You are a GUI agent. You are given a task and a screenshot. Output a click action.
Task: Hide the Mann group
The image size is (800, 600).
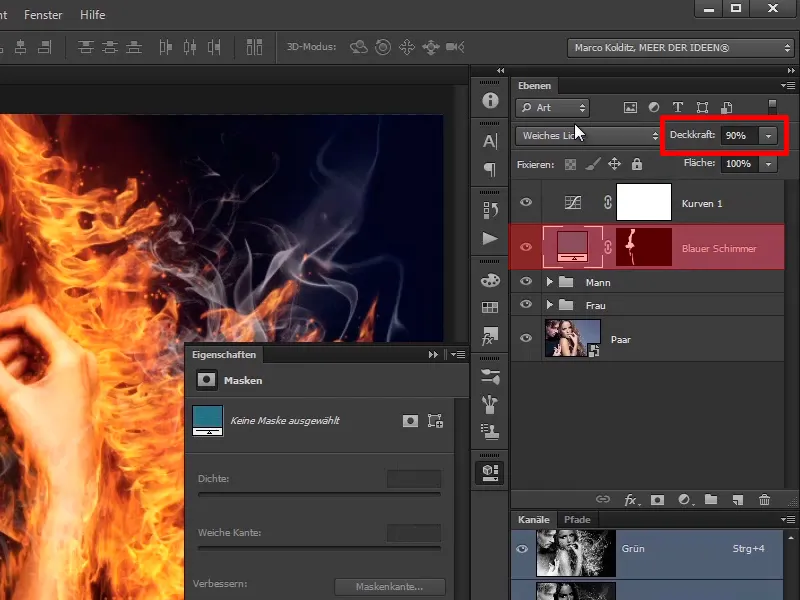[526, 281]
